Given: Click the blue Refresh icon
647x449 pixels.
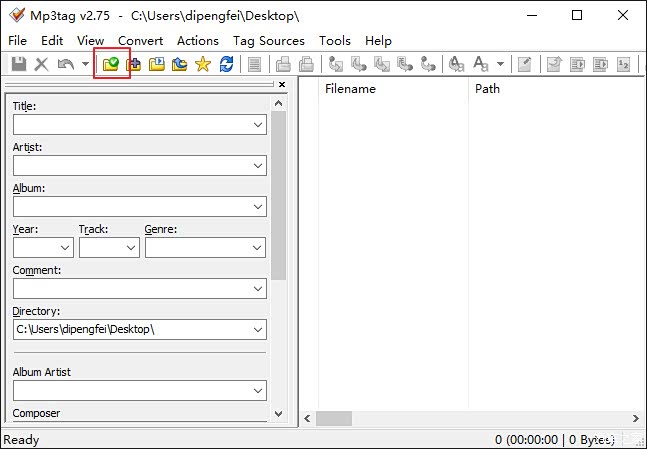Looking at the screenshot, I should [226, 64].
